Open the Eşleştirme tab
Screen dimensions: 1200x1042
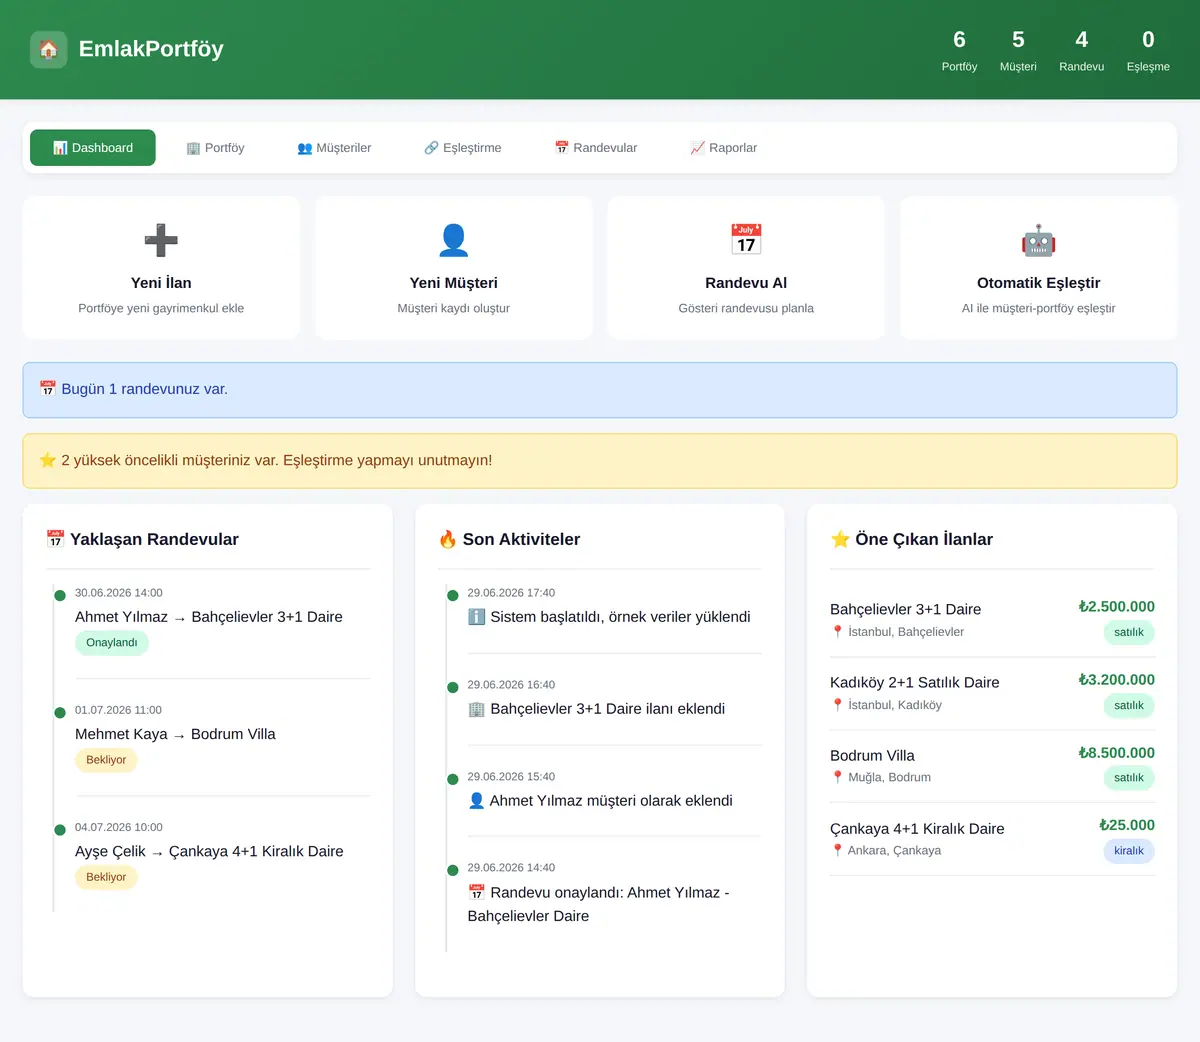point(463,148)
